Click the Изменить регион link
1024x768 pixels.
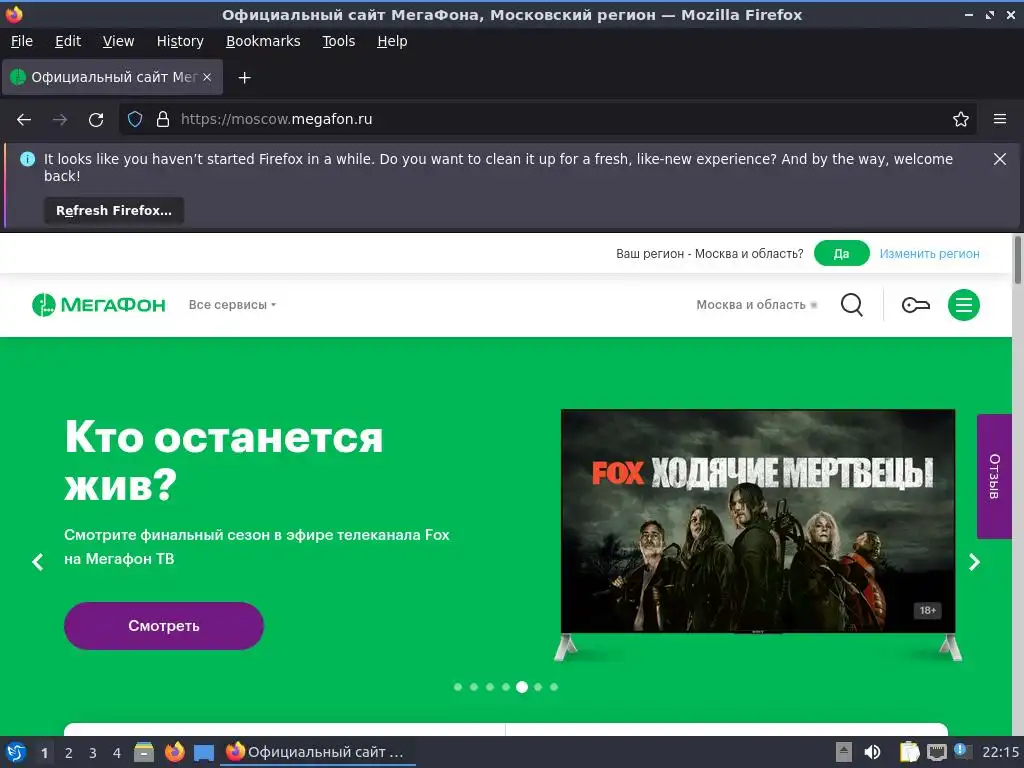click(x=929, y=253)
